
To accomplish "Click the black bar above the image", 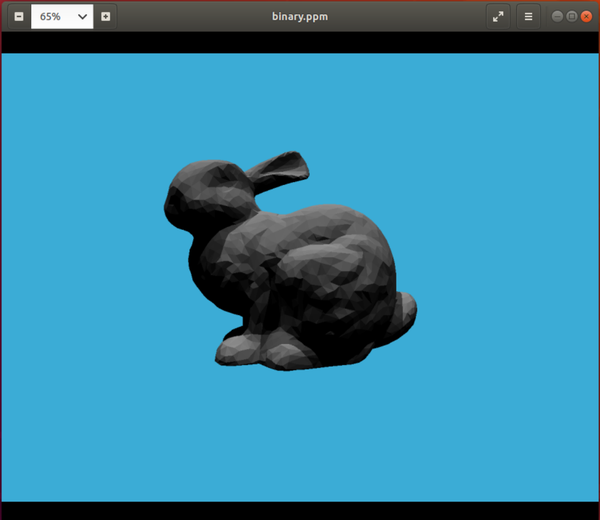I will click(300, 42).
